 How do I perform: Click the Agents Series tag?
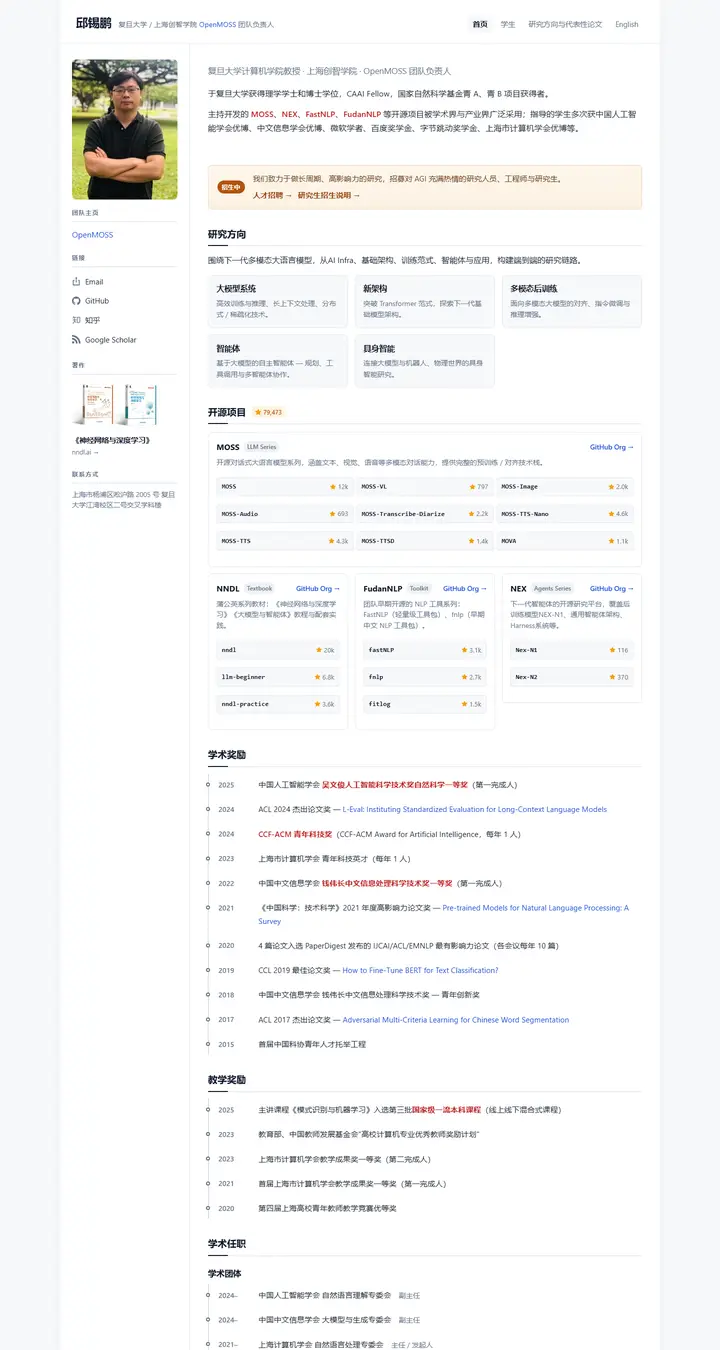(x=552, y=588)
